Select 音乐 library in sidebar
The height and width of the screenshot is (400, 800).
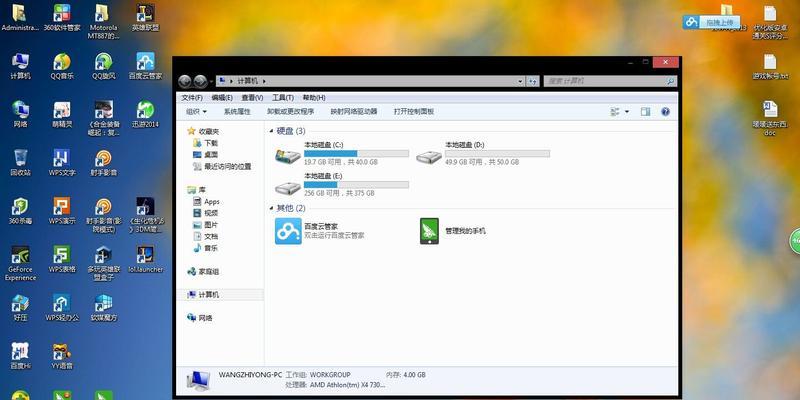coord(205,248)
